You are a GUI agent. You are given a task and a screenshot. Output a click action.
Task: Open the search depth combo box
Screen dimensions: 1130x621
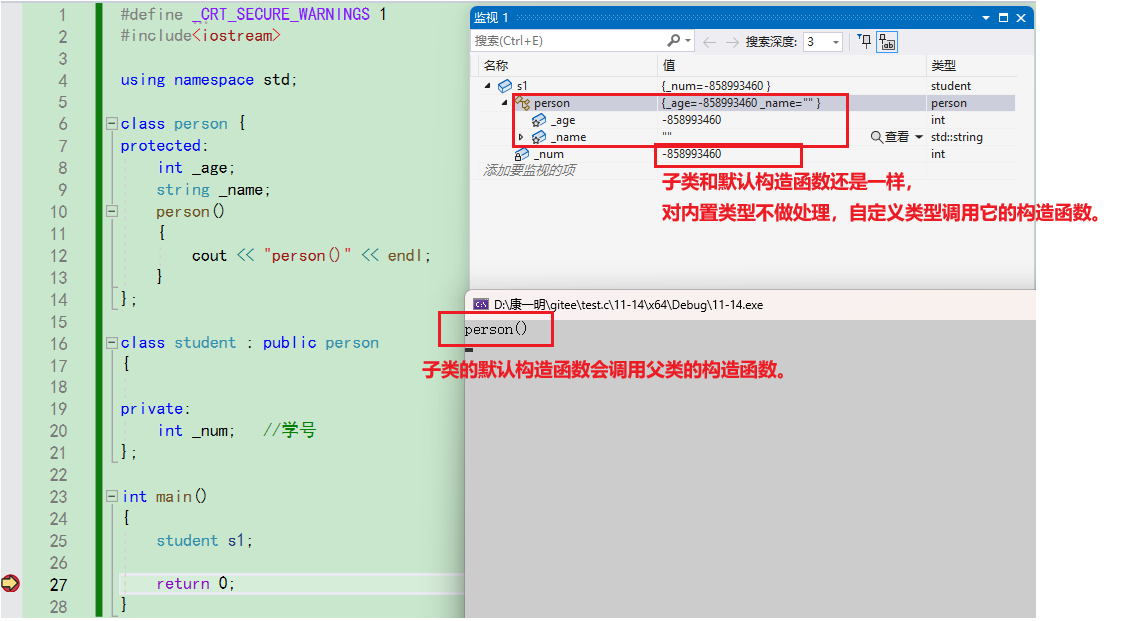pos(823,42)
